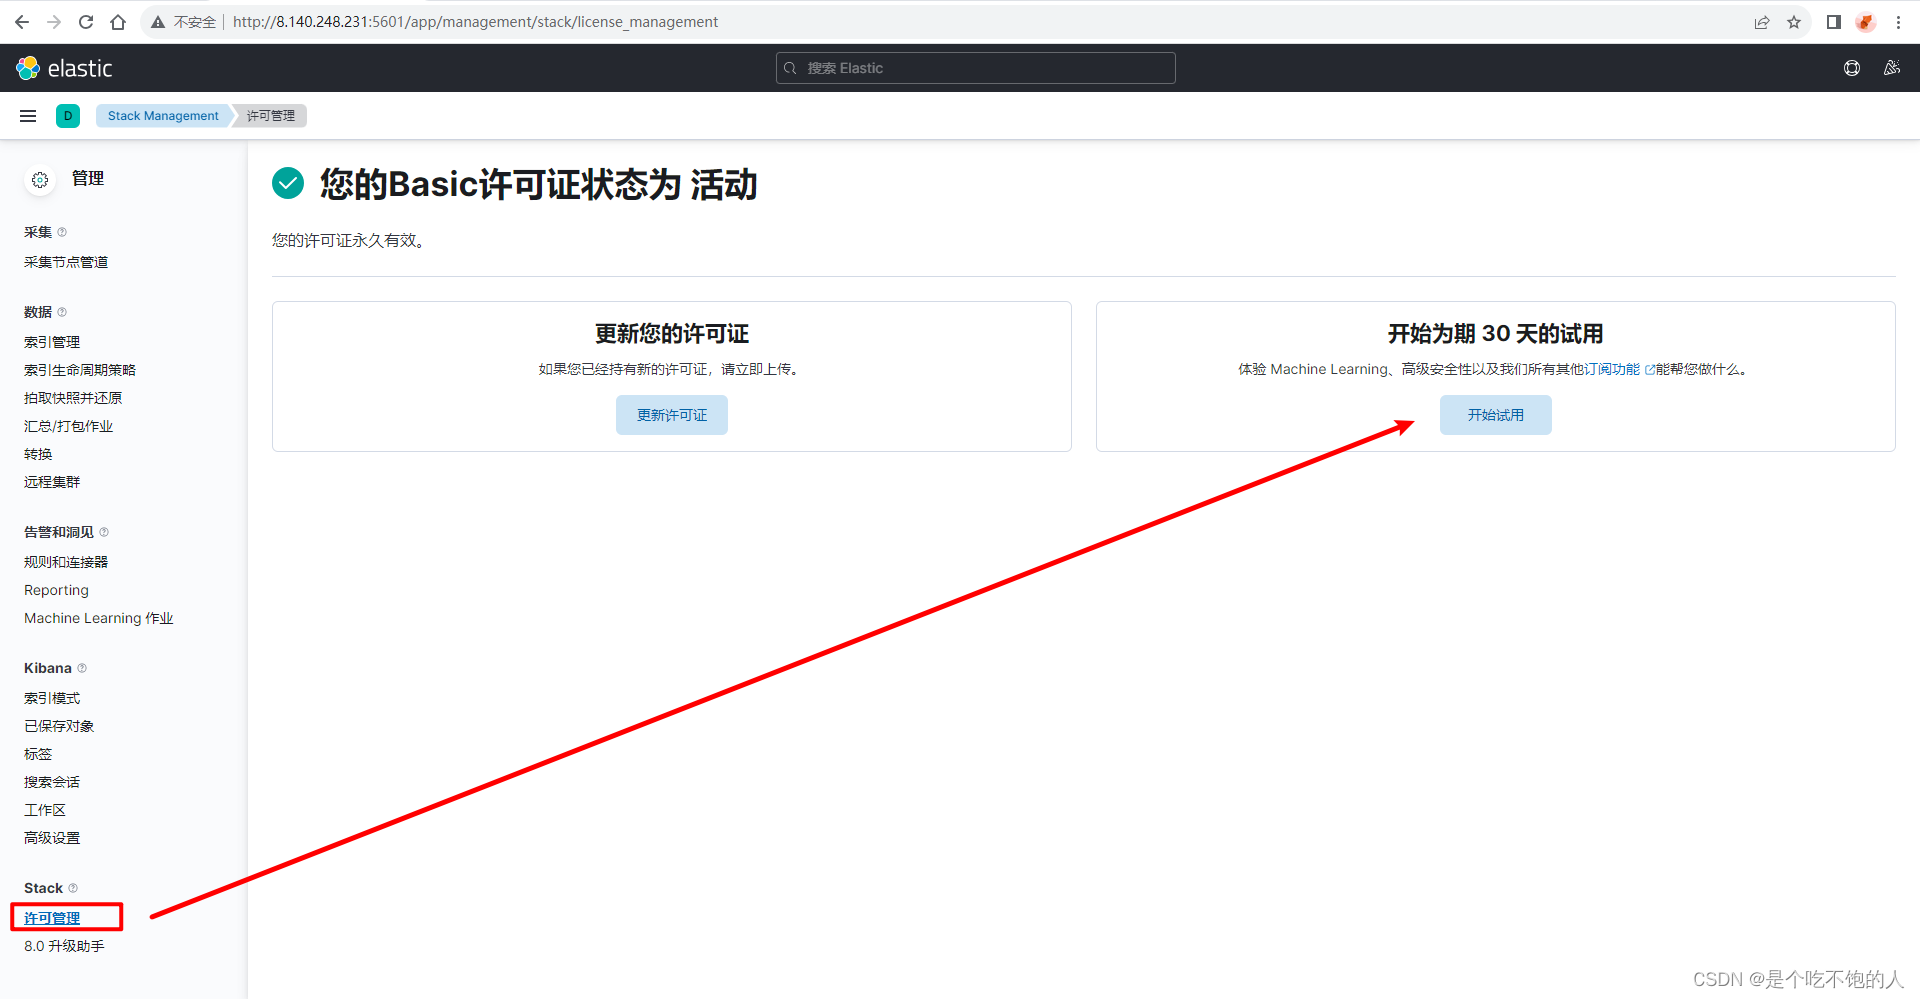Click info icon next to Stack
1920x999 pixels.
pyautogui.click(x=73, y=888)
